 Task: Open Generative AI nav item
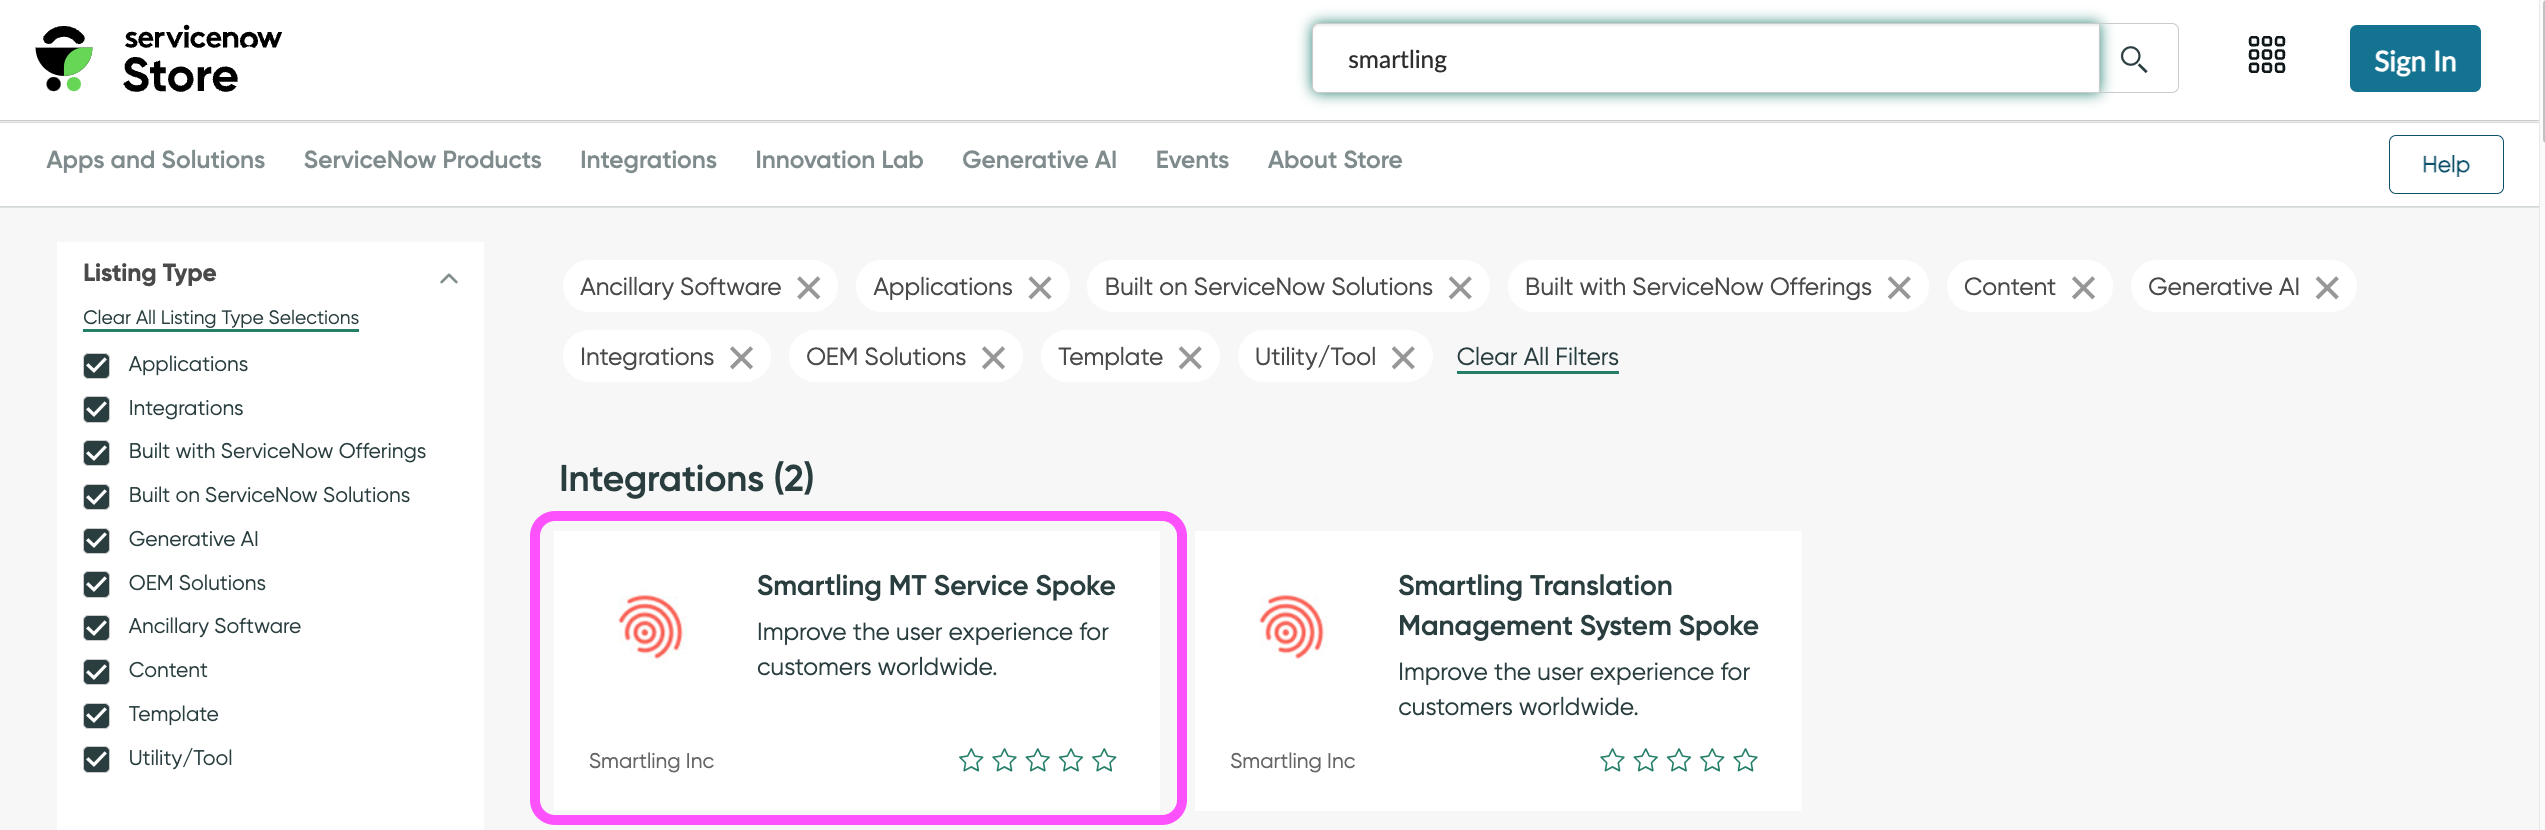pyautogui.click(x=1039, y=160)
